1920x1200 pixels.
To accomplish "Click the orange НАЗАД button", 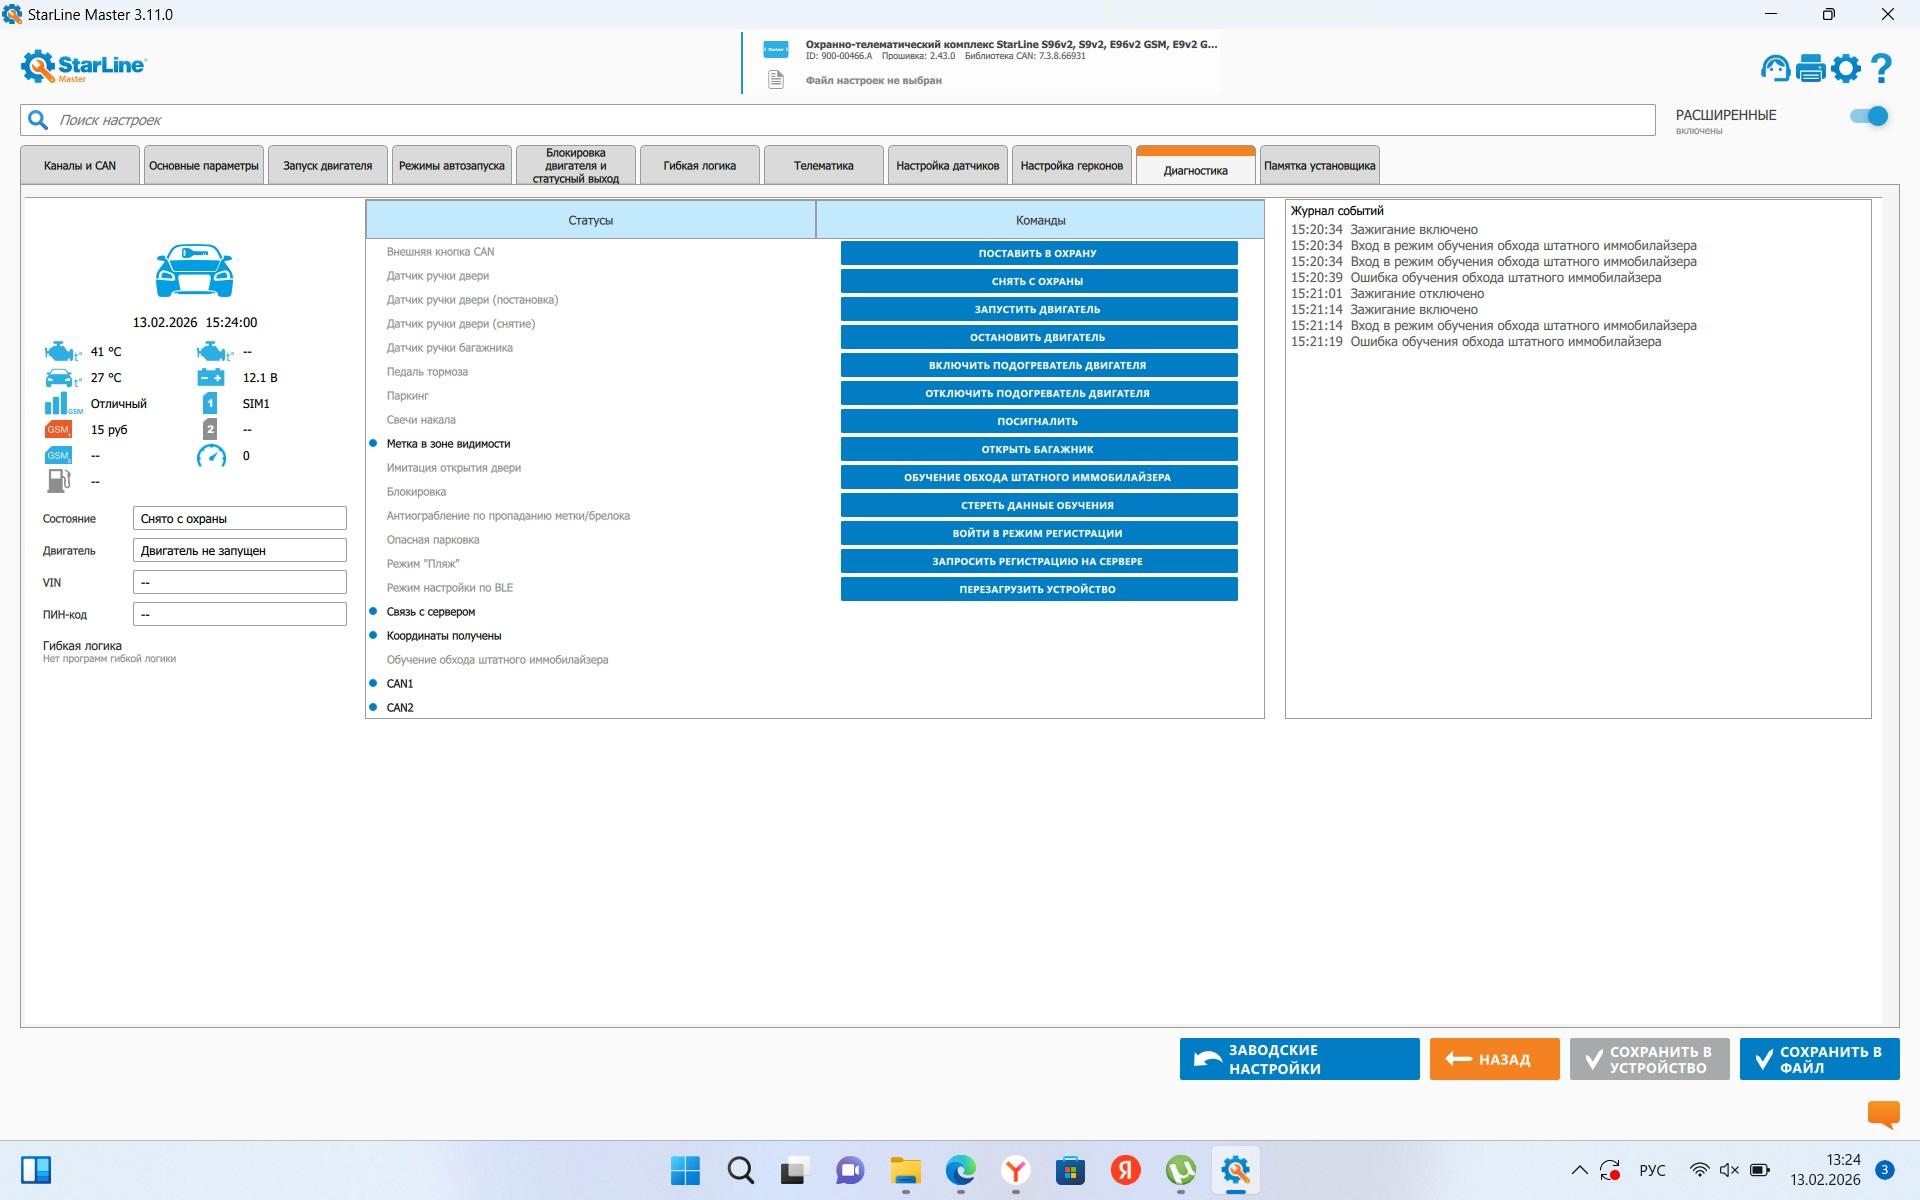I will (1494, 1059).
